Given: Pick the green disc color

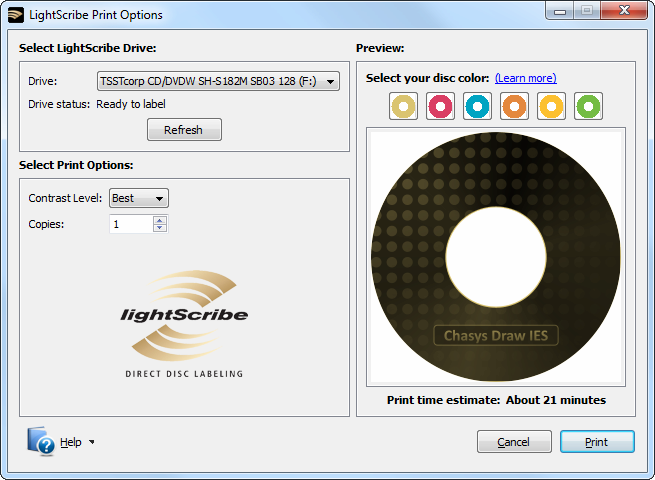Looking at the screenshot, I should click(x=588, y=106).
